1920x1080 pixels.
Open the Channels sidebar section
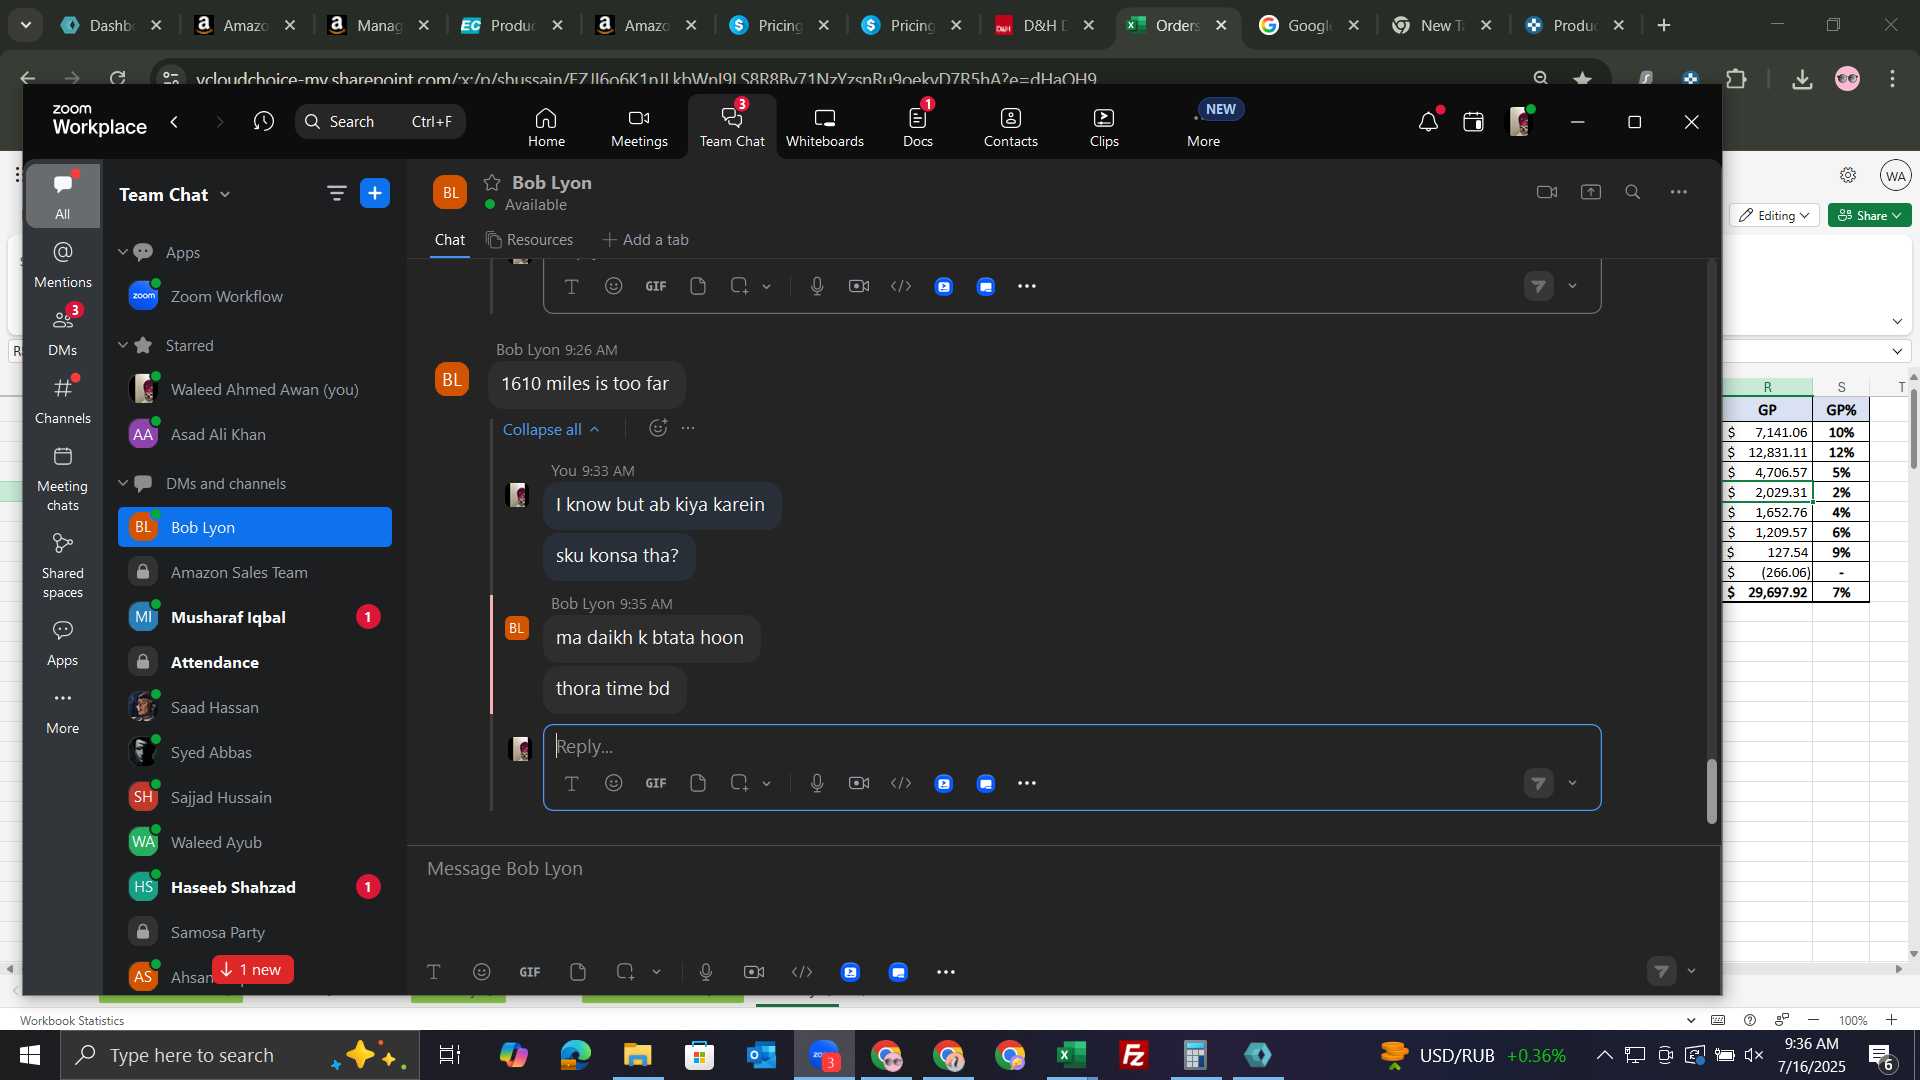pos(62,401)
